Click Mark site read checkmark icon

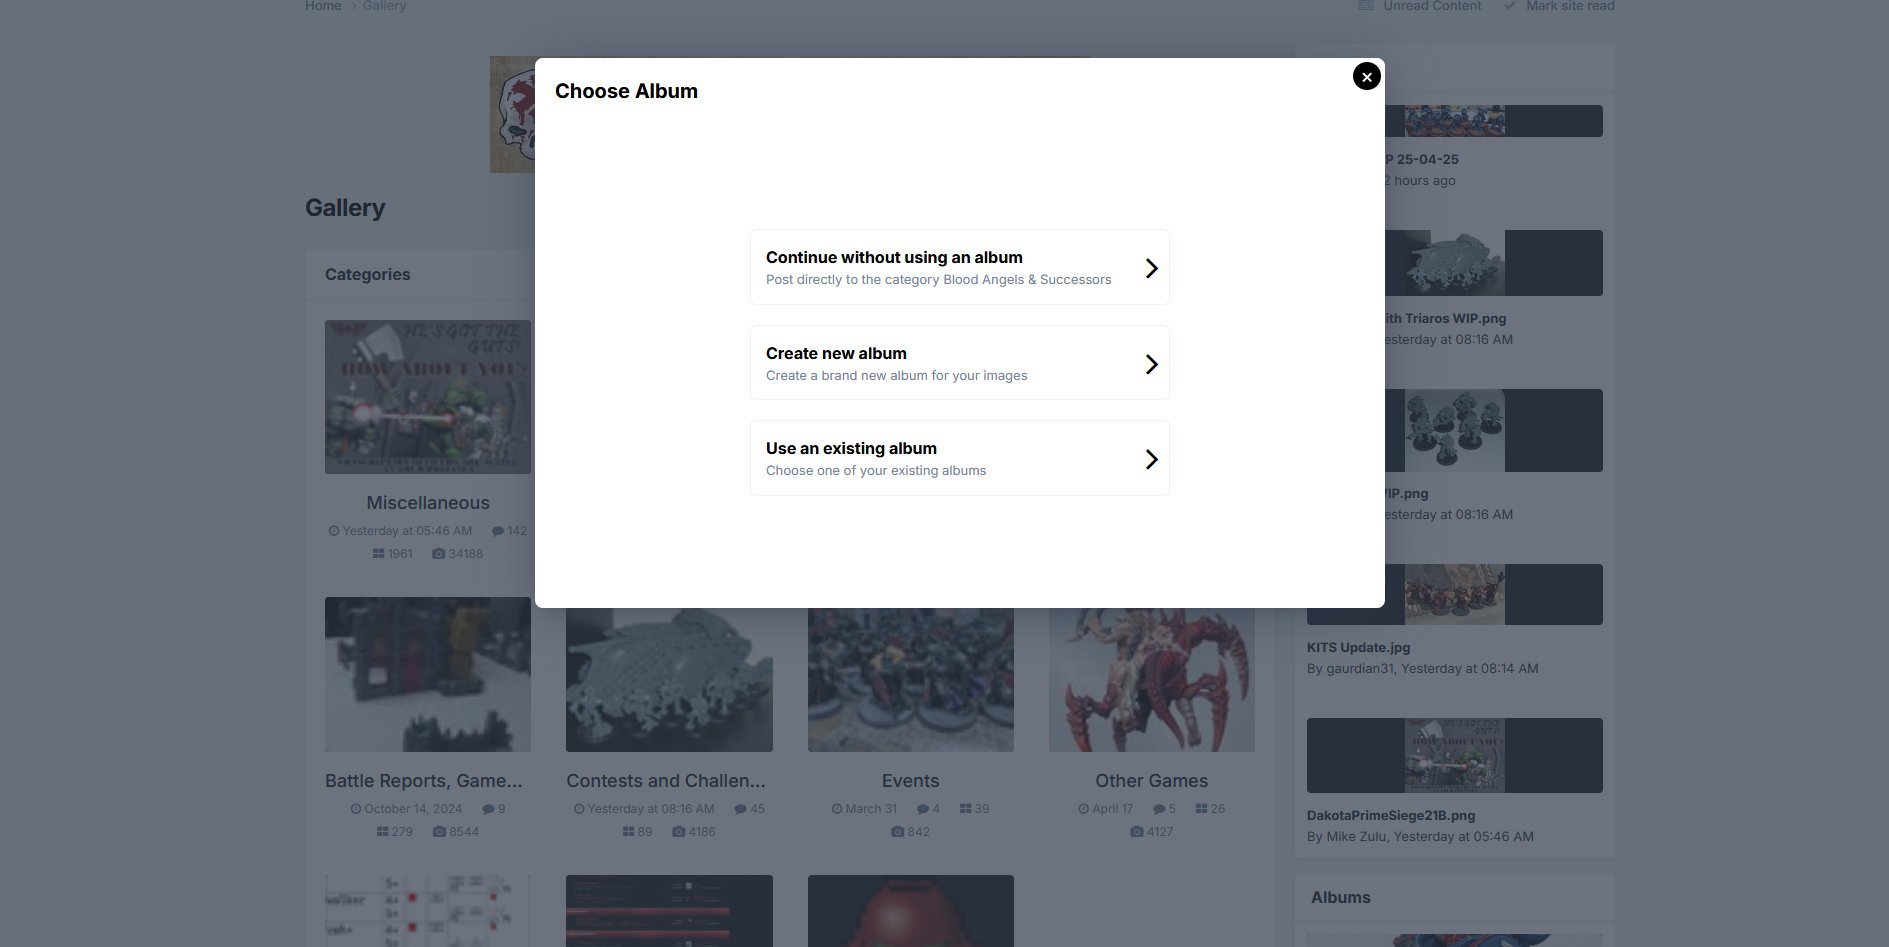coord(1509,6)
